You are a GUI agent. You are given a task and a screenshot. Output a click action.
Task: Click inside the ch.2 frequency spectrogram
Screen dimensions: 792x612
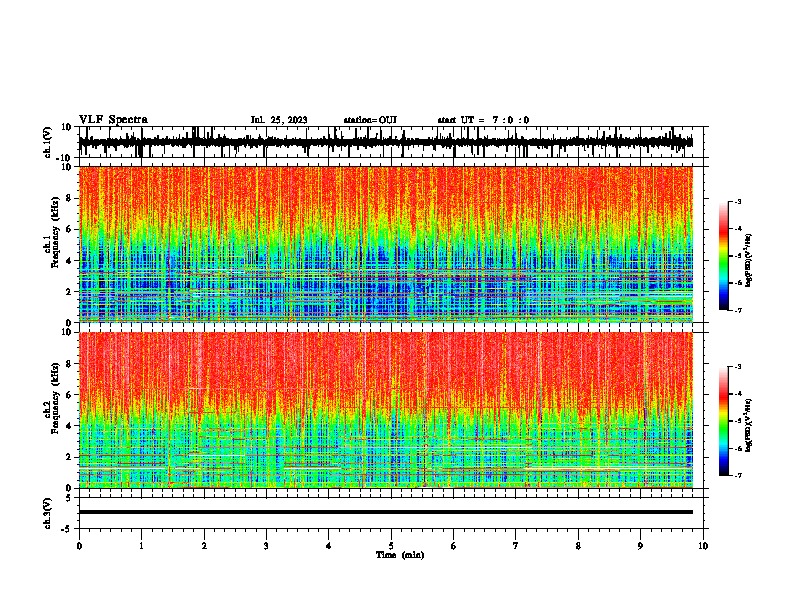coord(386,410)
